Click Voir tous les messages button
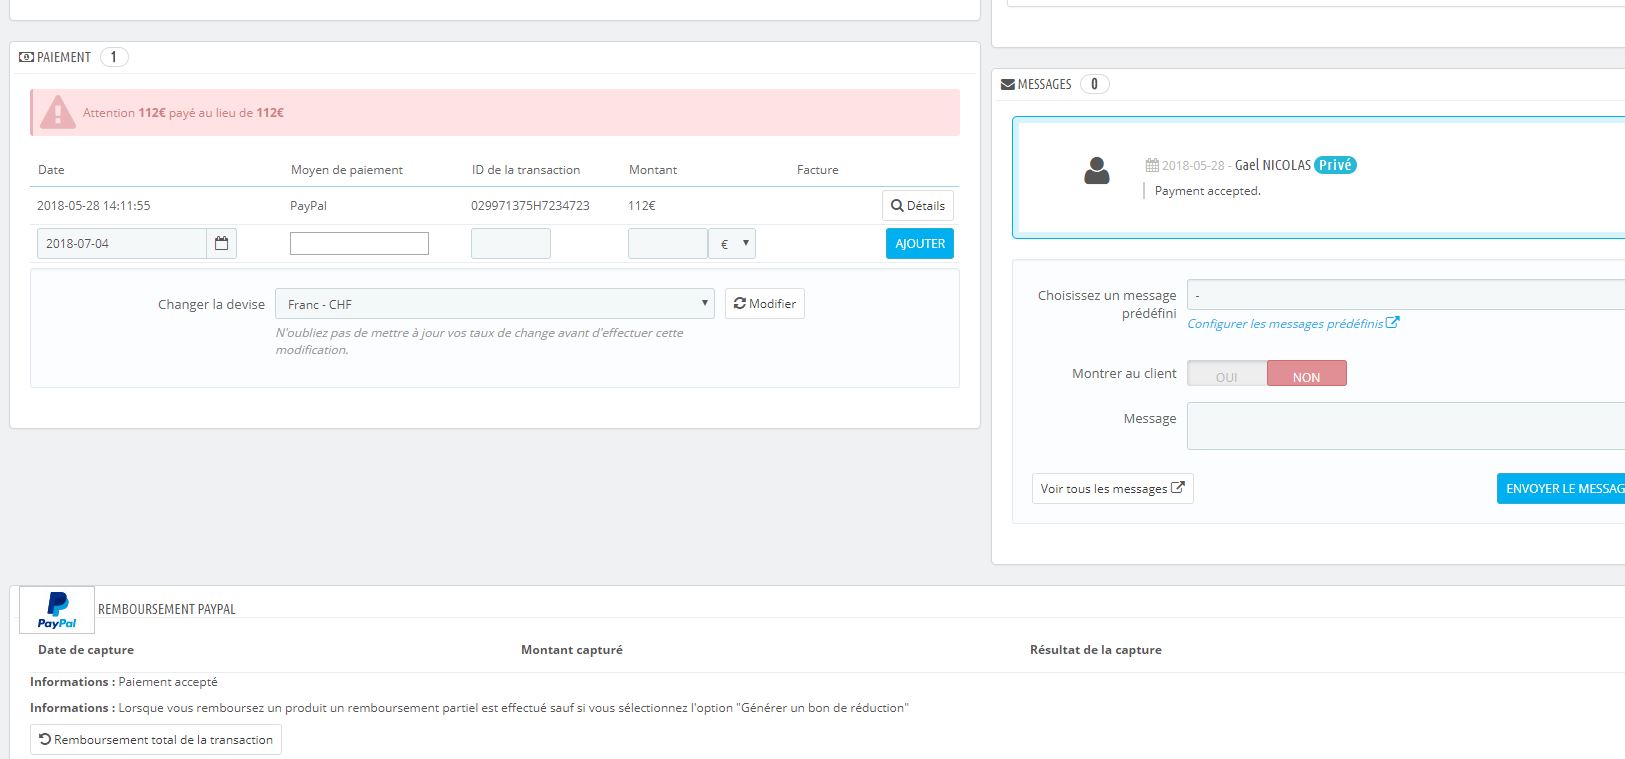 1113,489
